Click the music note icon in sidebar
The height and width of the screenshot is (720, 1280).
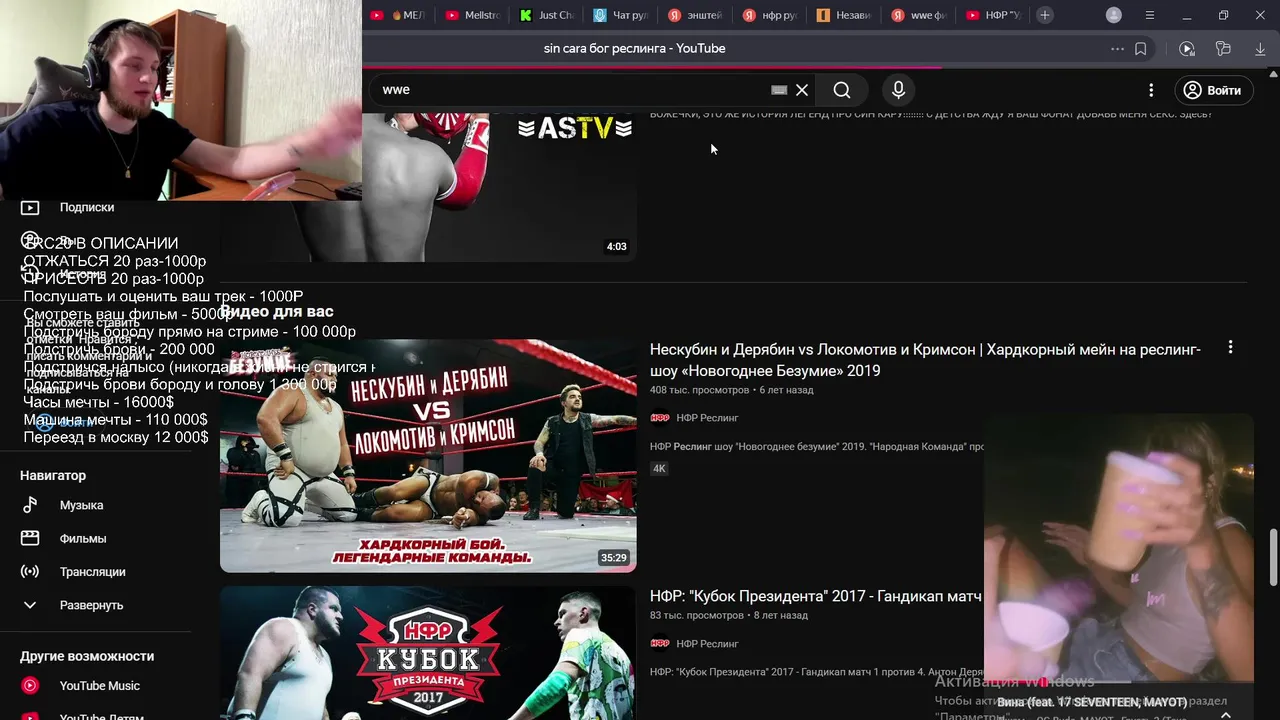(30, 505)
